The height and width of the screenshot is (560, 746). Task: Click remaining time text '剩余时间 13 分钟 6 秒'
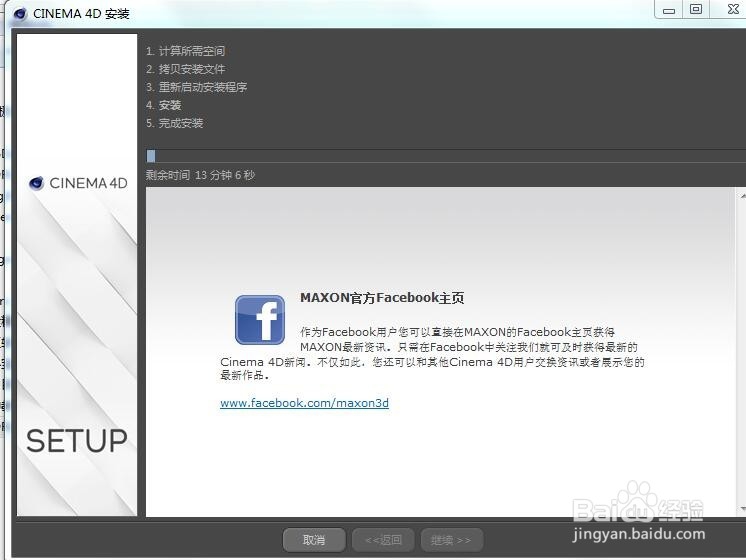(x=200, y=175)
